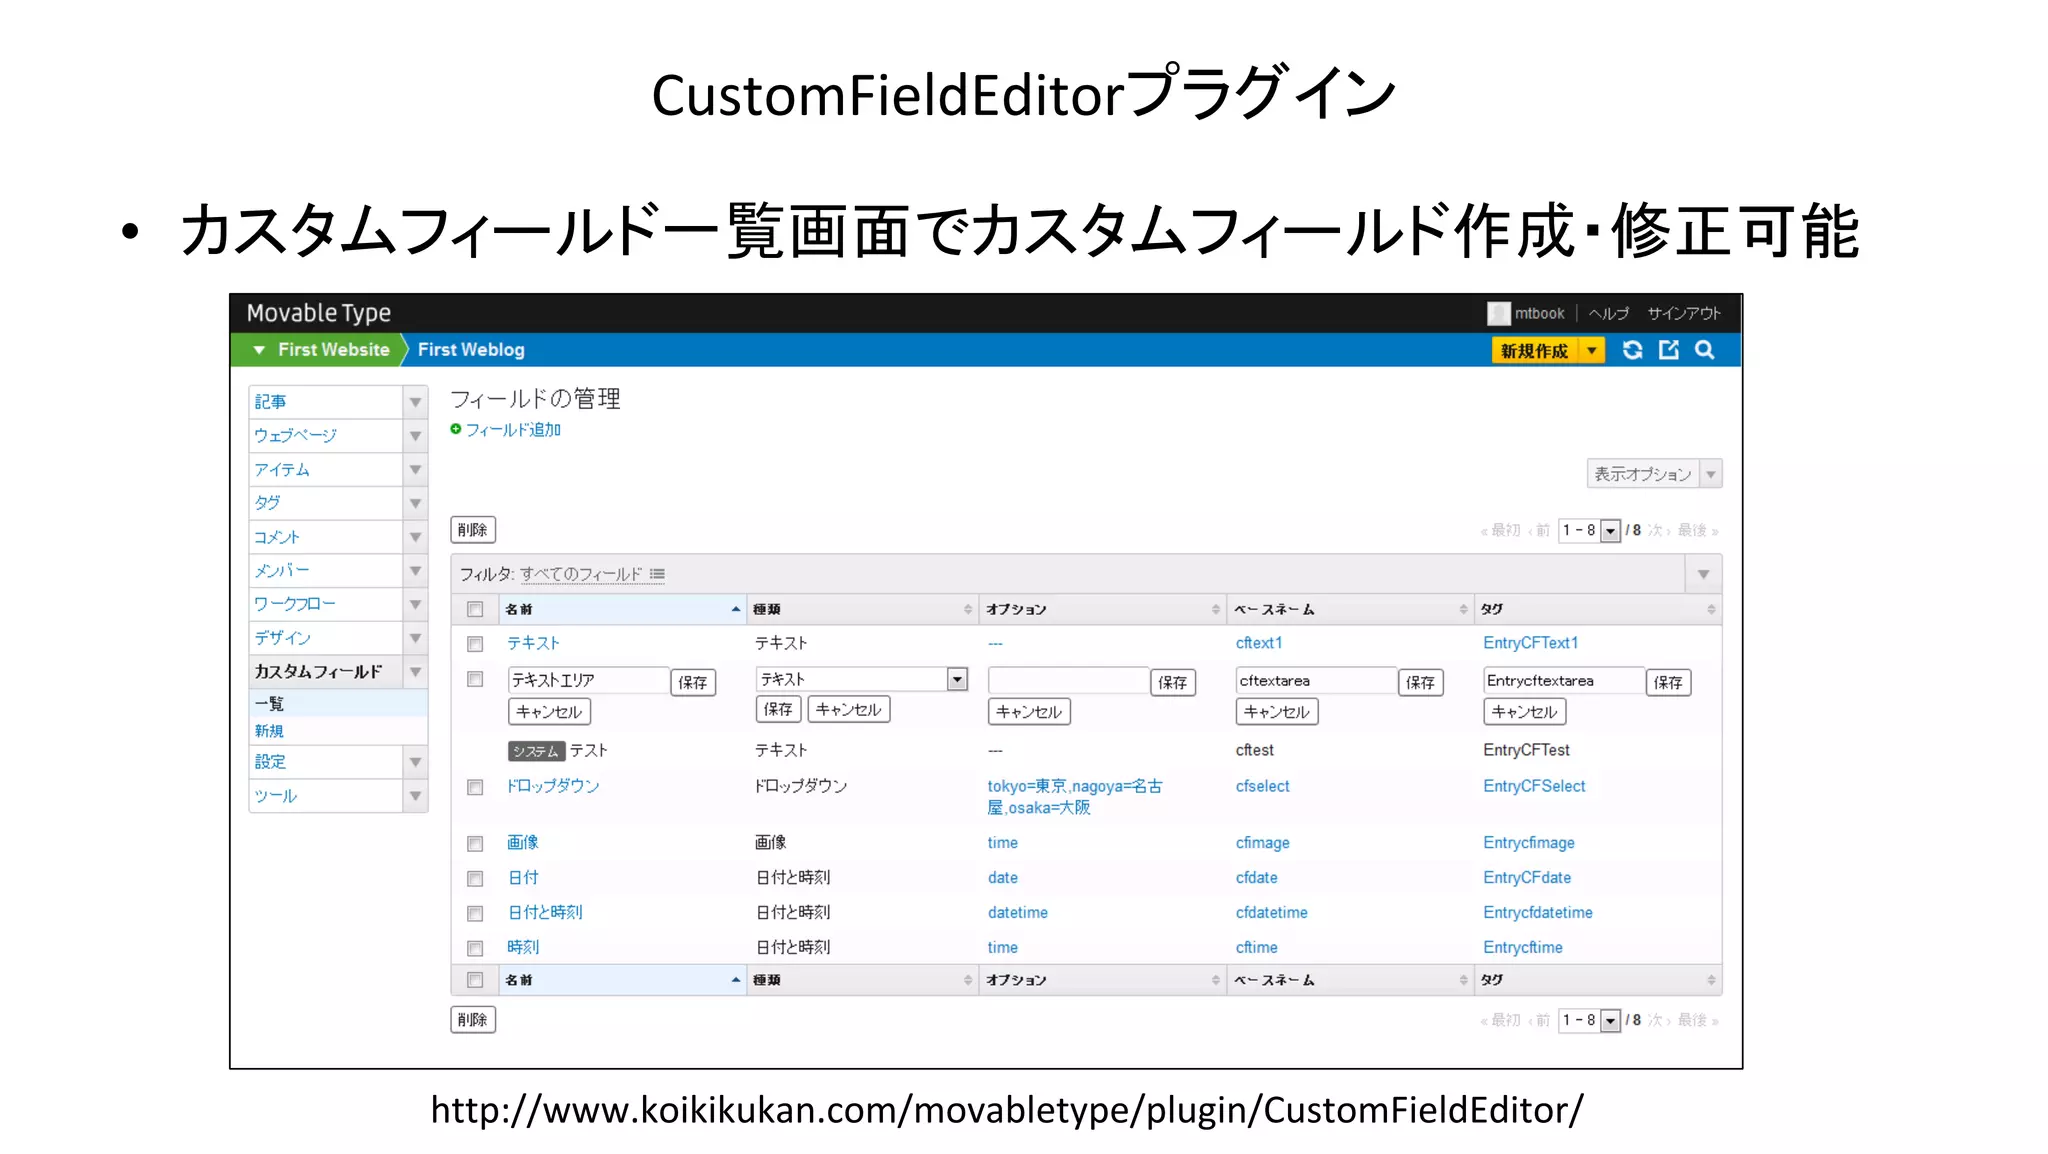Image resolution: width=2048 pixels, height=1154 pixels.
Task: Expand the 記事 sidebar menu arrow
Action: point(415,402)
